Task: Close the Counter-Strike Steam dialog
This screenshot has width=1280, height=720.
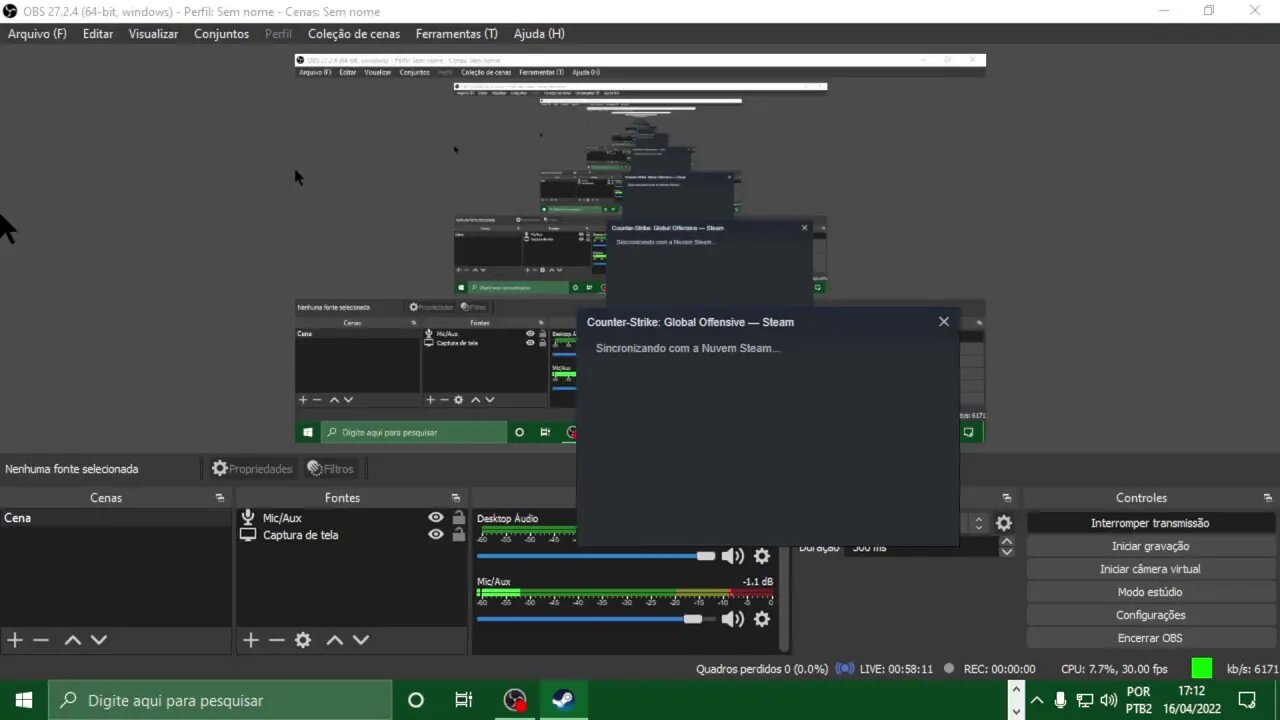Action: point(943,322)
